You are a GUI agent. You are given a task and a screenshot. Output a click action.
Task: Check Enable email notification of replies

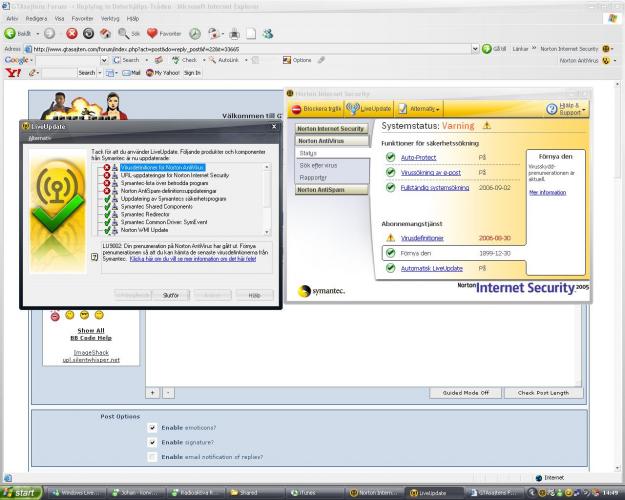coord(152,456)
